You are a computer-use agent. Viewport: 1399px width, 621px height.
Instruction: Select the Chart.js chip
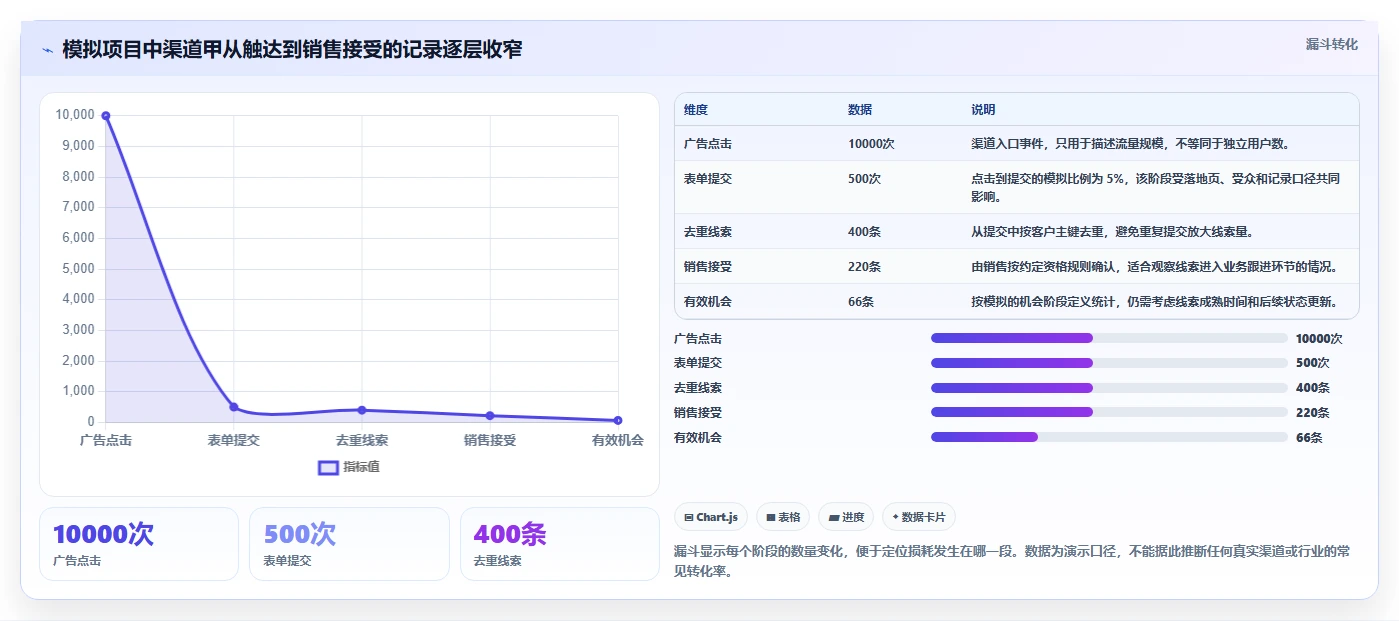711,517
